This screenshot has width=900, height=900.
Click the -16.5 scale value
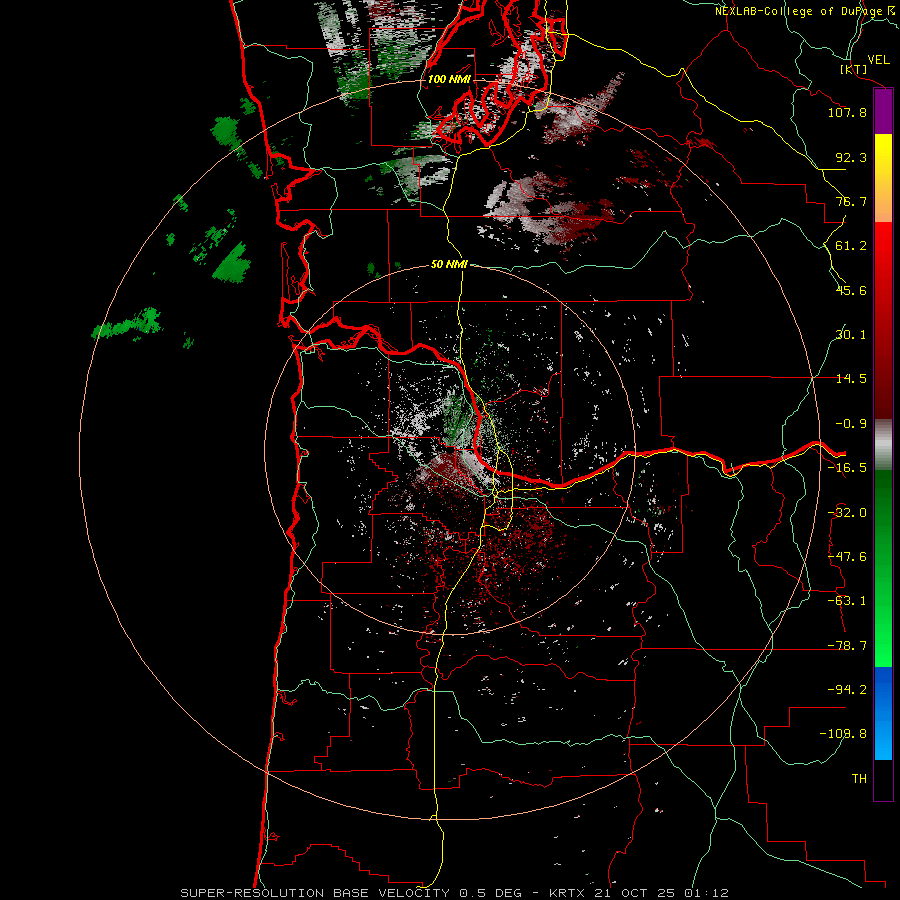[x=847, y=468]
